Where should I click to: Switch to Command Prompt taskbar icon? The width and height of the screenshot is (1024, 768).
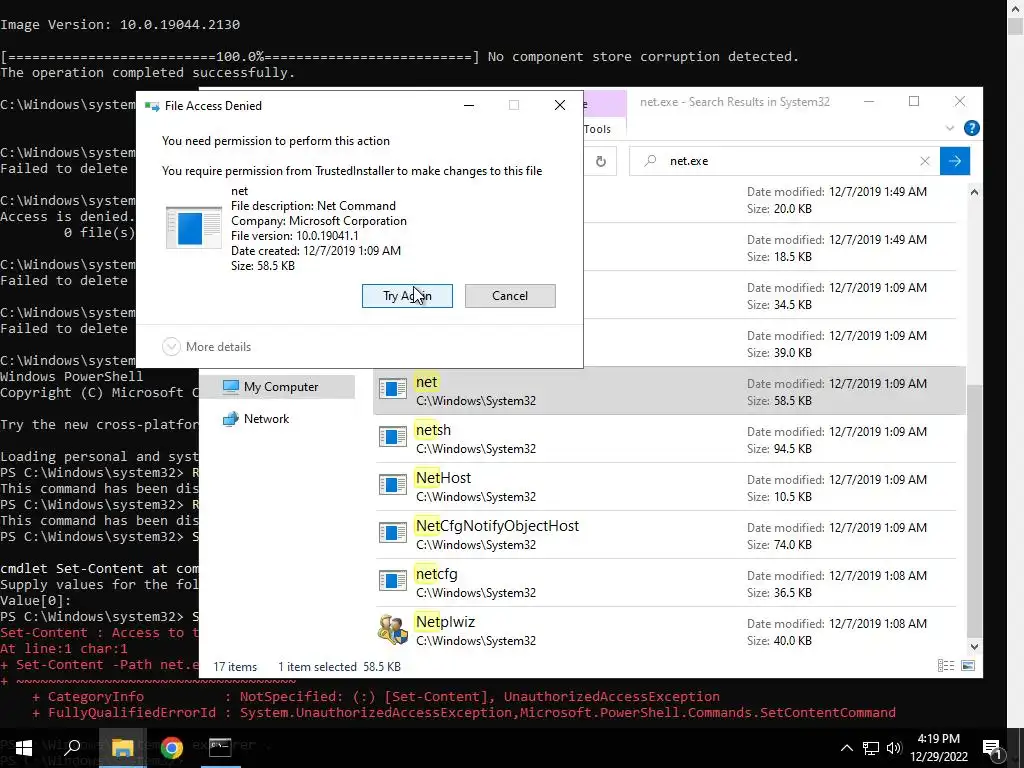coord(220,748)
